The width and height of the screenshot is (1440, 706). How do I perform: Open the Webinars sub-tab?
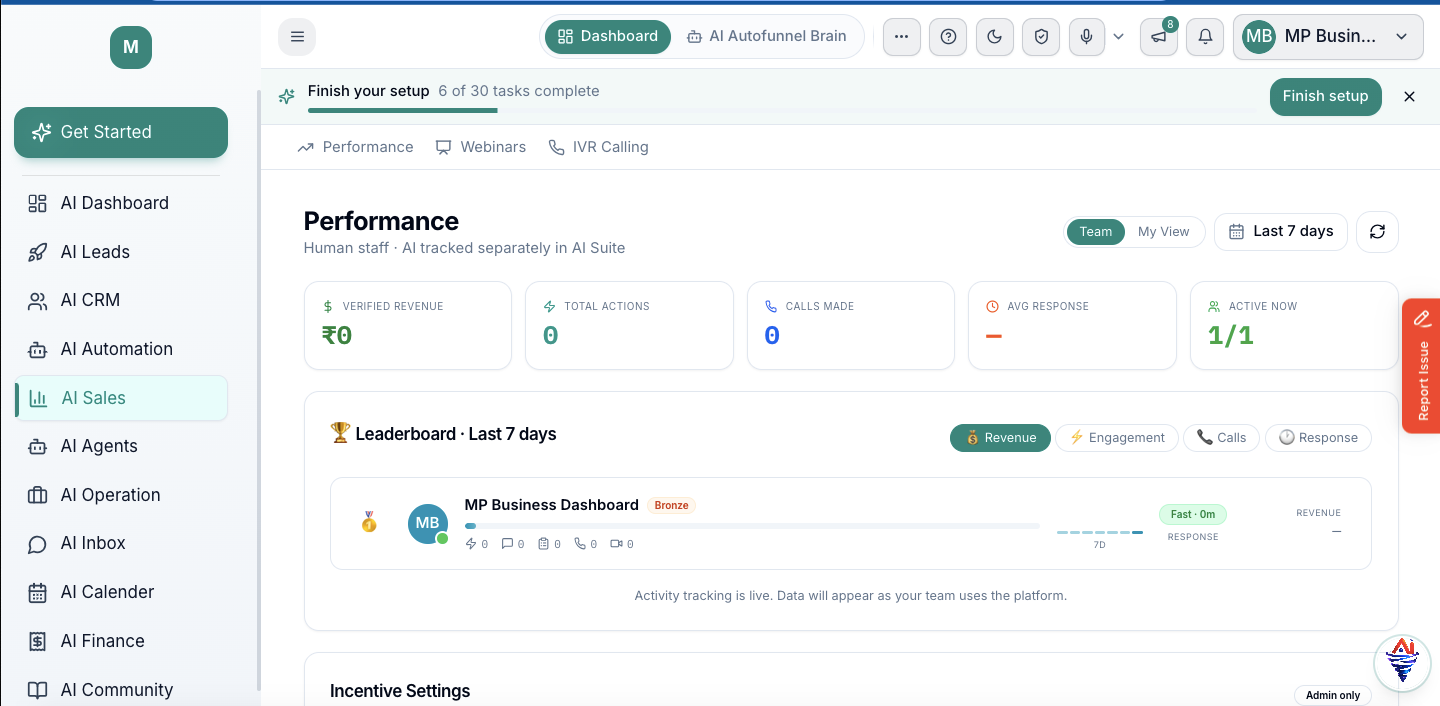click(x=481, y=147)
